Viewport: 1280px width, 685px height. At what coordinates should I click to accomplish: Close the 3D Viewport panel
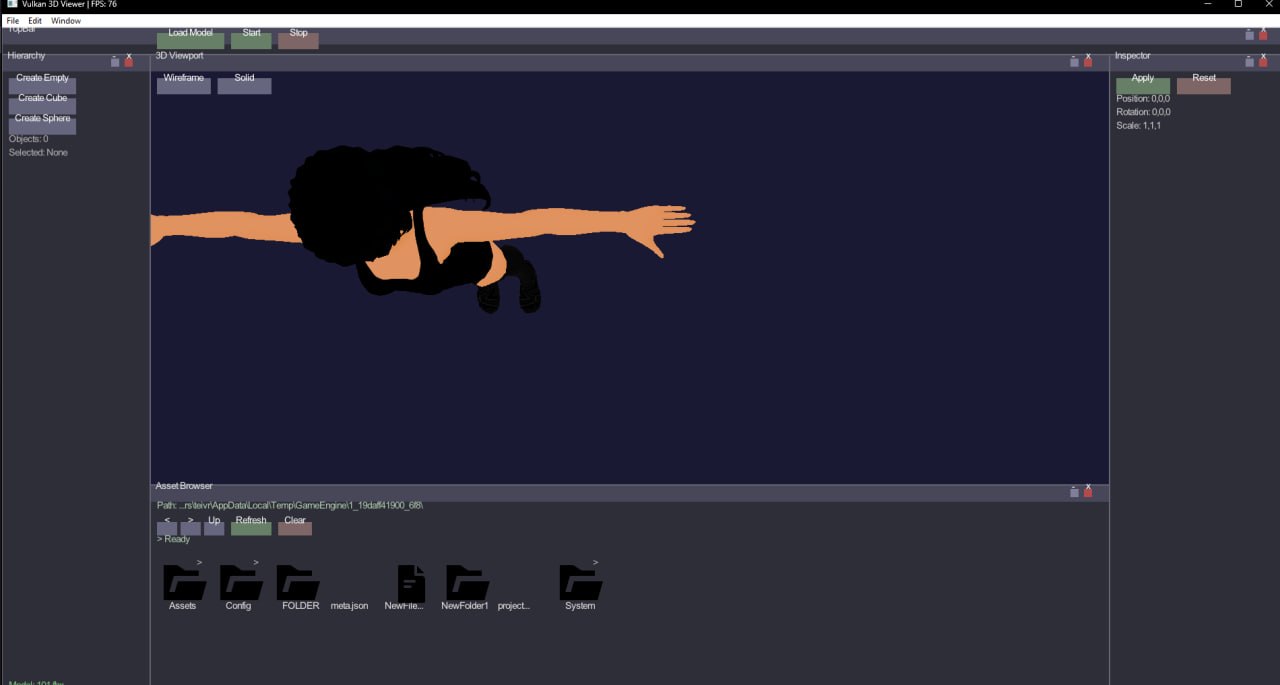point(1088,62)
